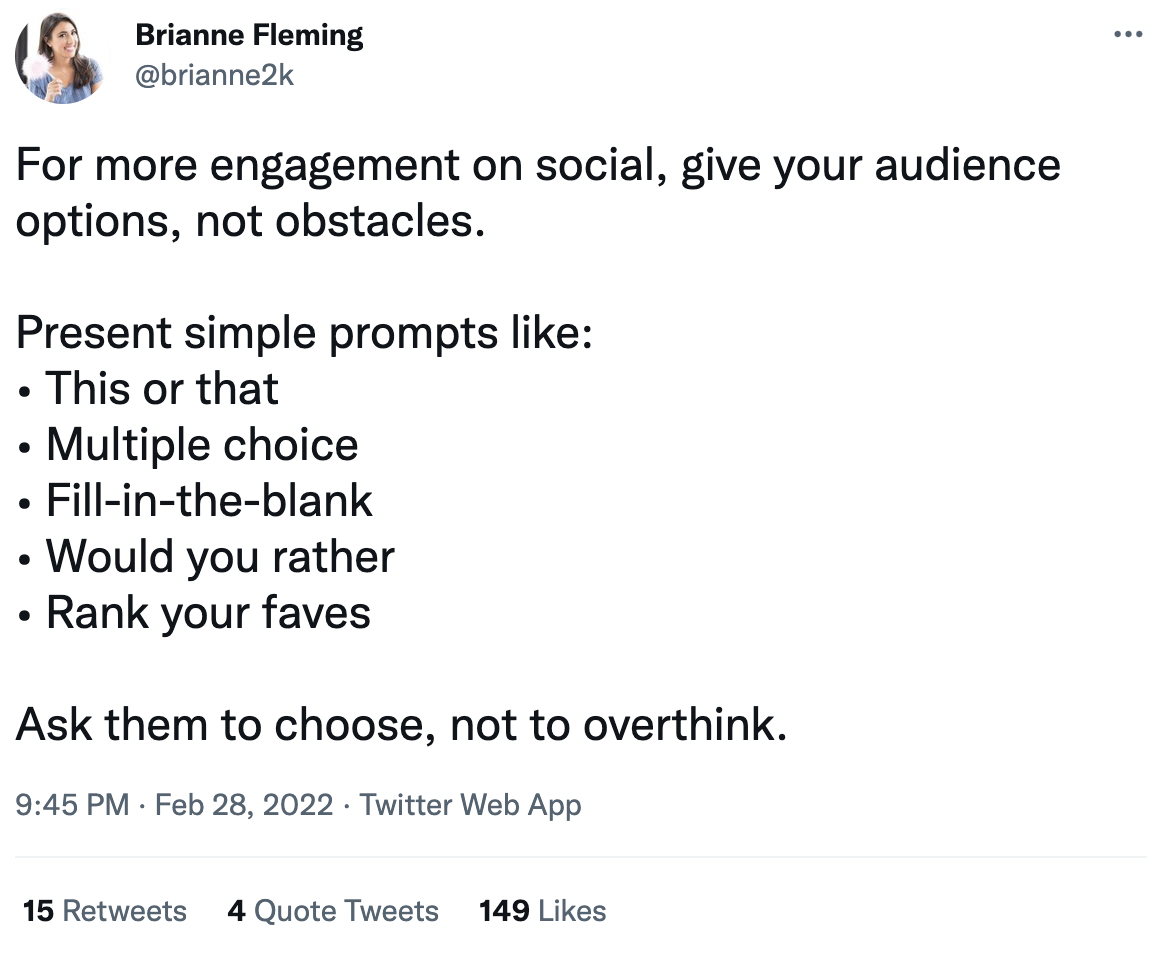The width and height of the screenshot is (1170, 956).
Task: Click the @brianne2k handle
Action: (x=214, y=76)
